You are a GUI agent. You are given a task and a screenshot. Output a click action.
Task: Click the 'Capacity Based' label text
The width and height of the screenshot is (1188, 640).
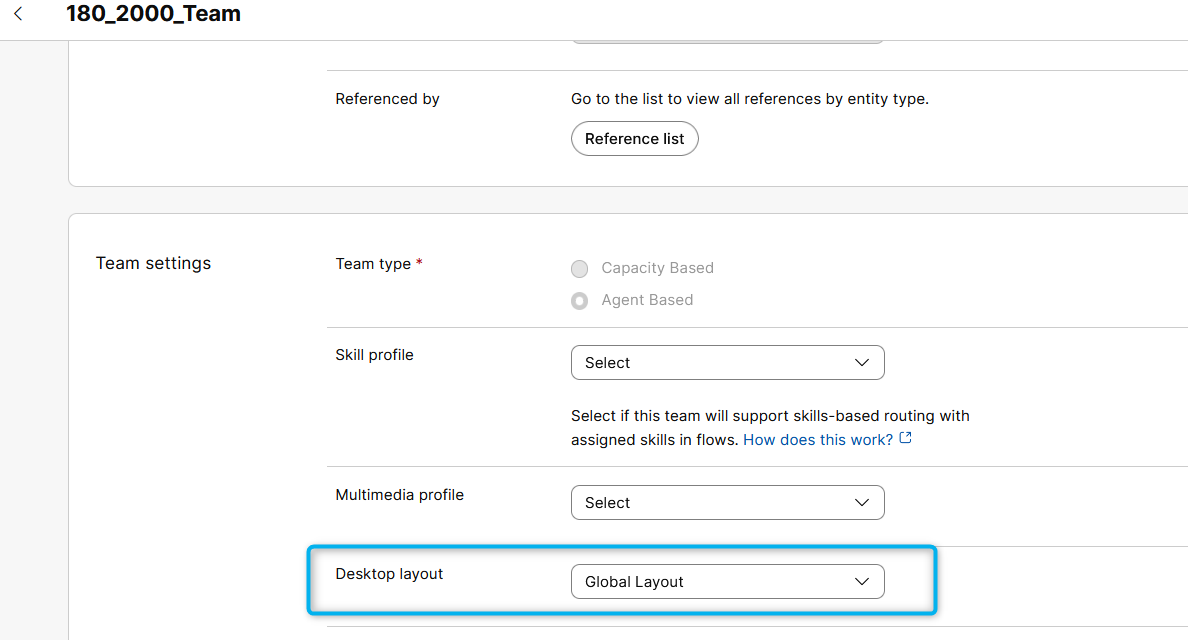(657, 268)
